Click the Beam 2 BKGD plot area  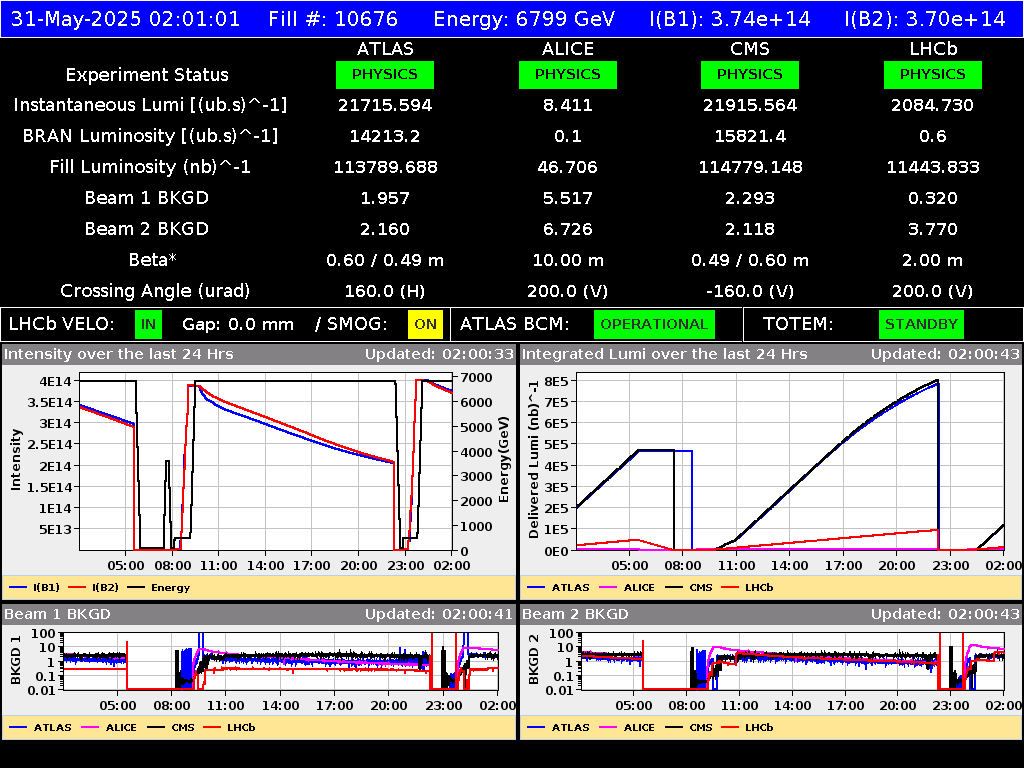[x=793, y=661]
